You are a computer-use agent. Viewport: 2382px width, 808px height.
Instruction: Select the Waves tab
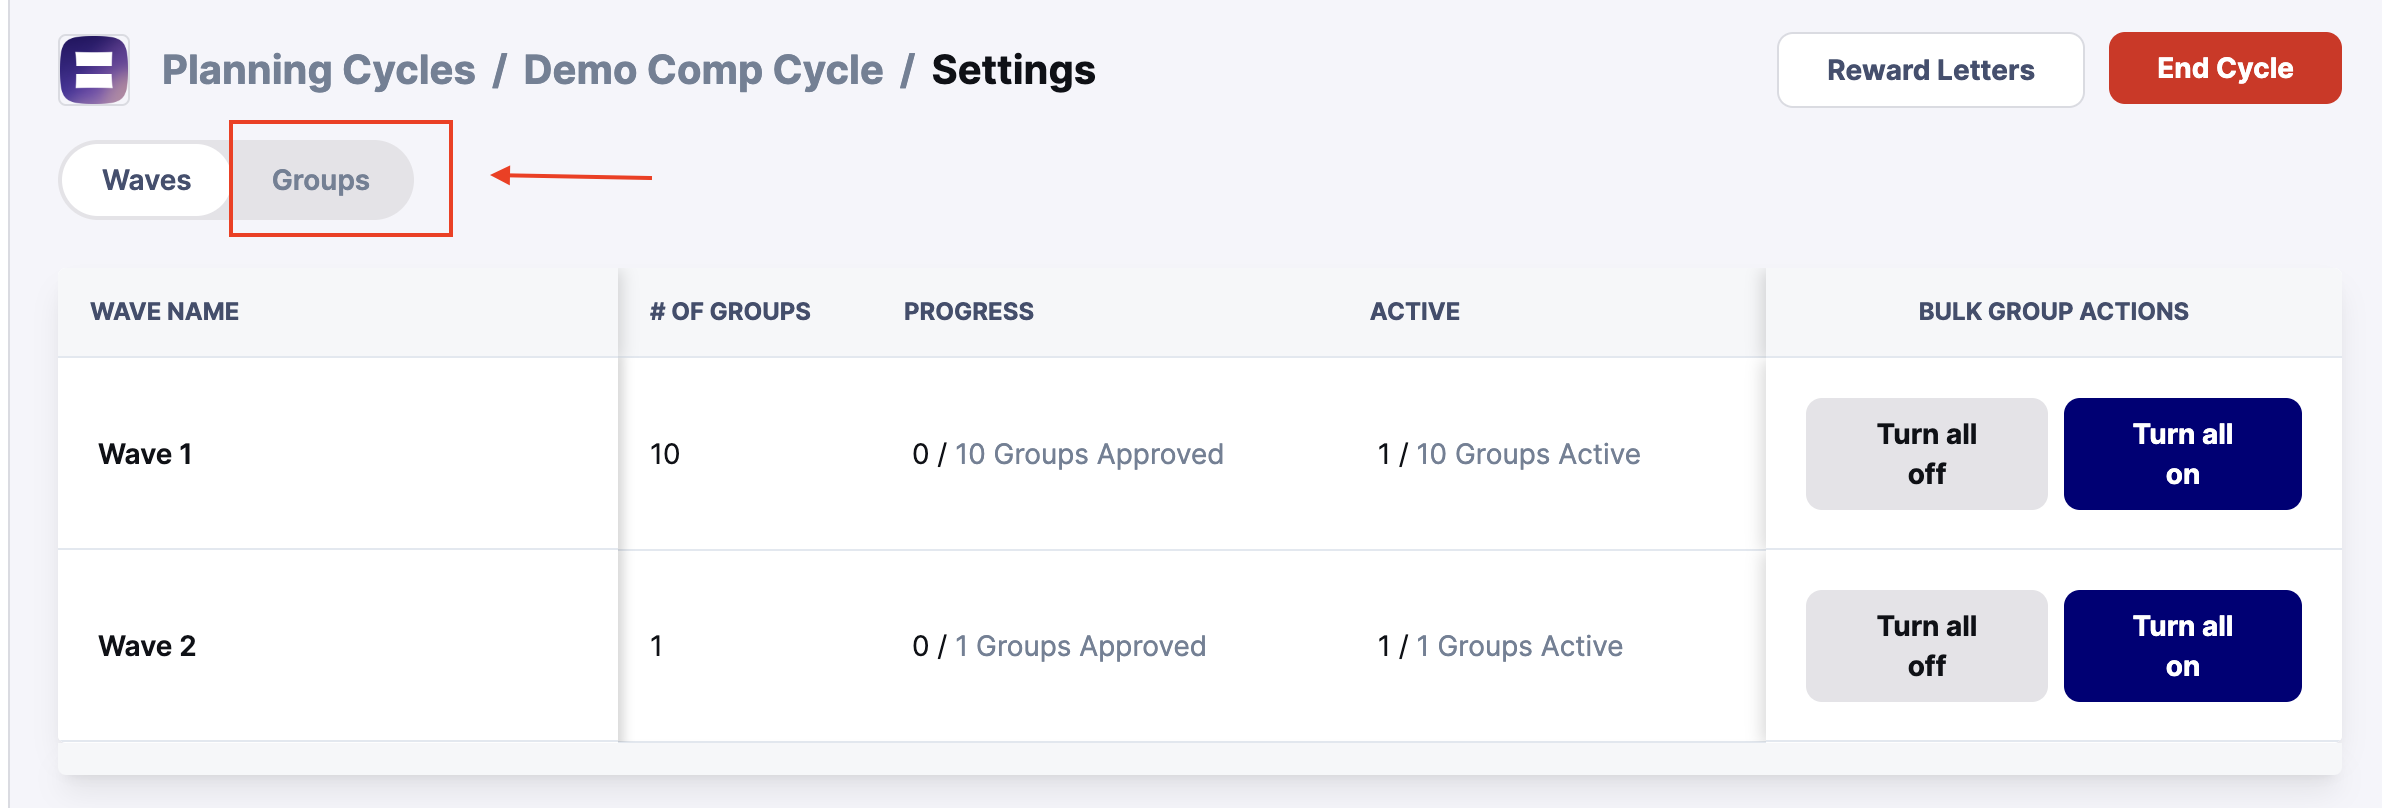point(147,180)
